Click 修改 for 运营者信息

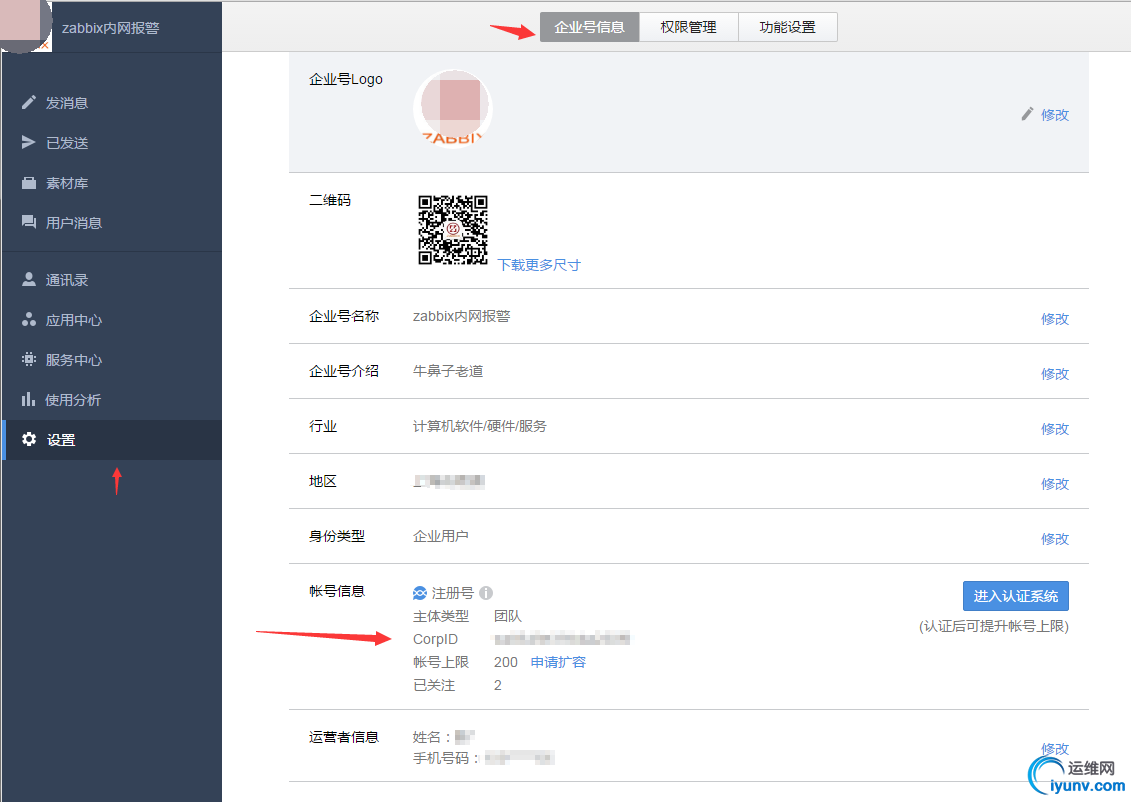[x=1055, y=749]
